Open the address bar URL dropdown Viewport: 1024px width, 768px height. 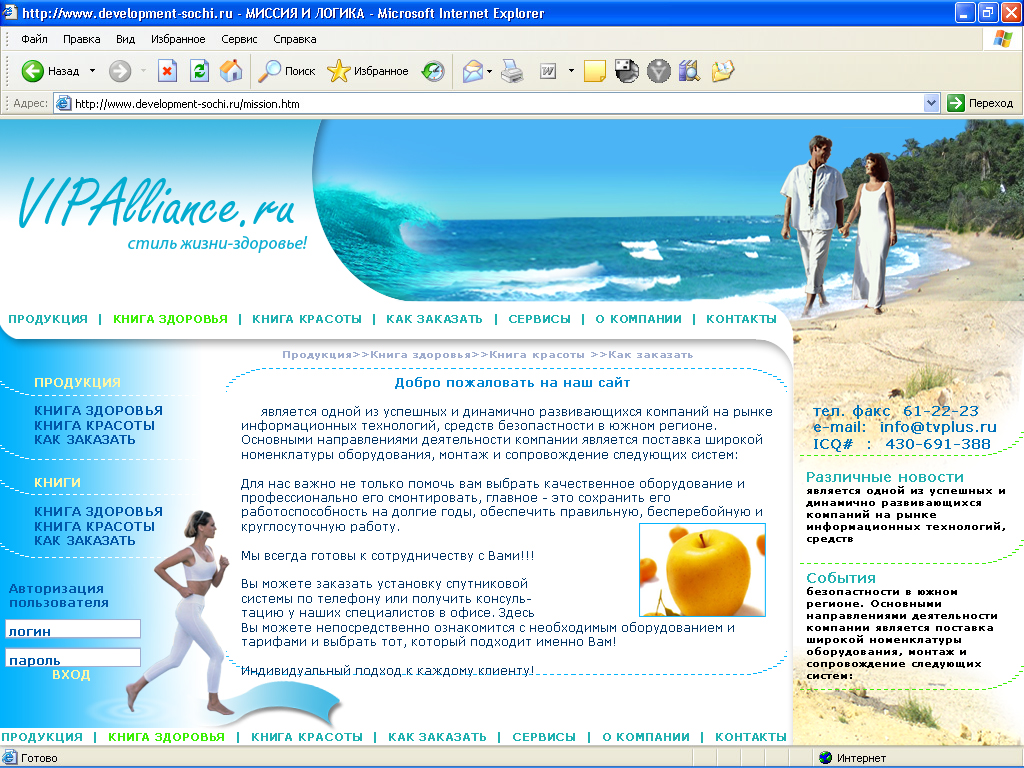931,103
